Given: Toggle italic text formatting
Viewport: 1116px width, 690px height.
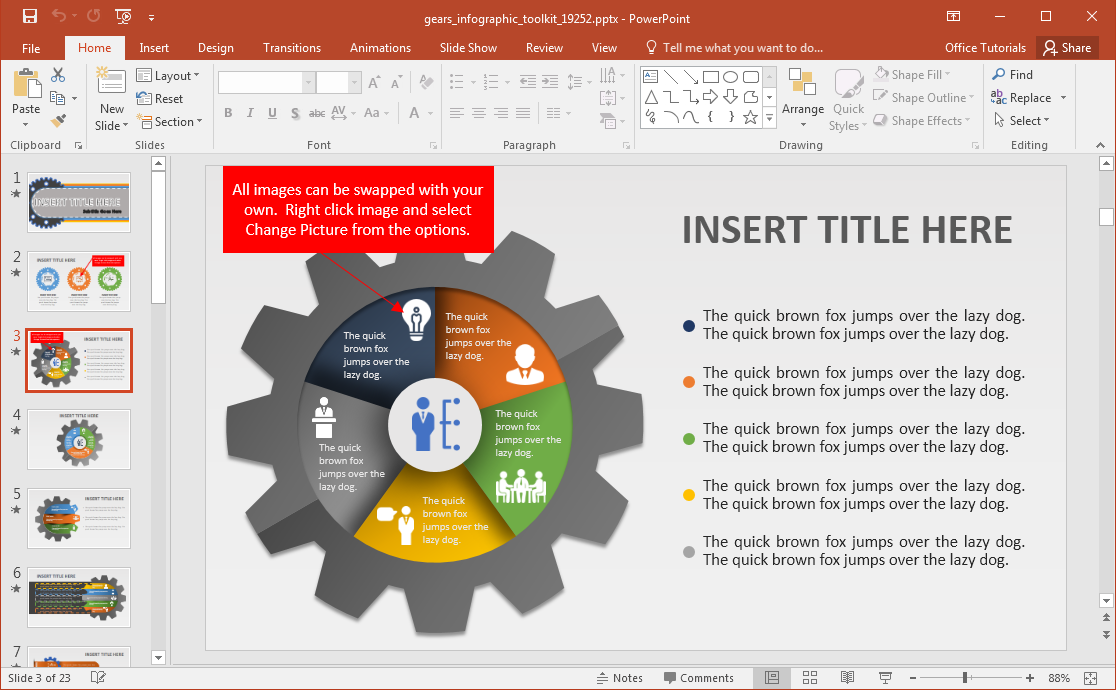Looking at the screenshot, I should point(250,113).
